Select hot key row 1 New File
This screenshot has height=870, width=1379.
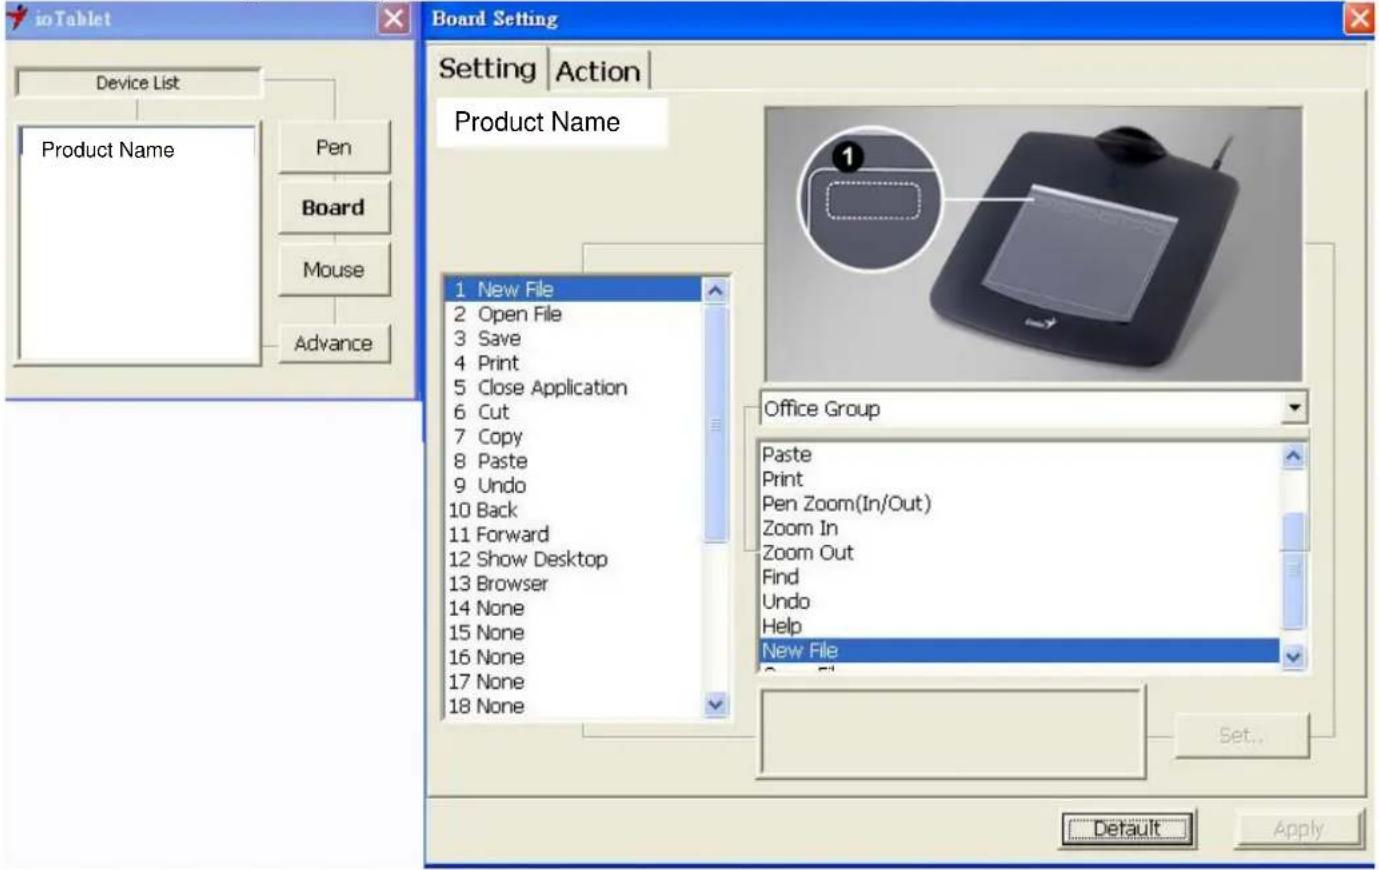[574, 289]
